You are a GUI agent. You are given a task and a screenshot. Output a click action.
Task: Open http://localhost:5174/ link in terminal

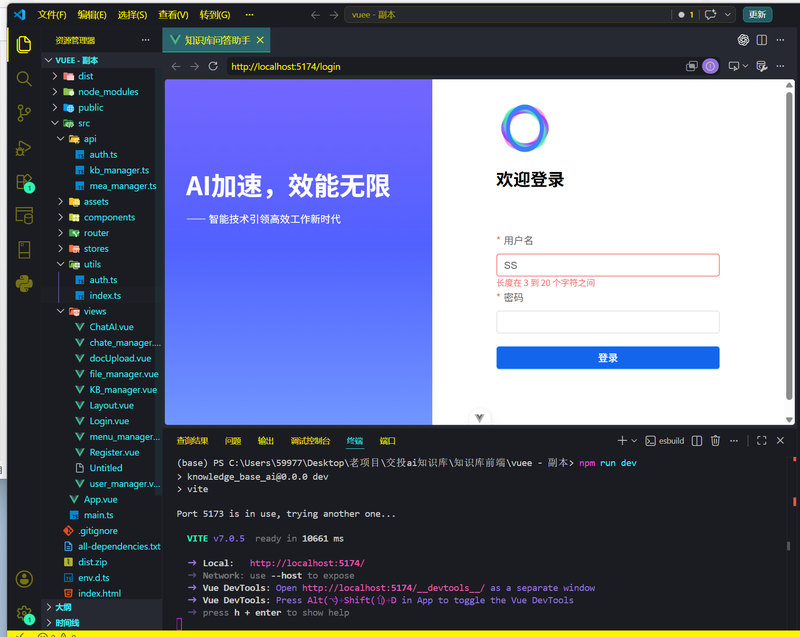point(307,563)
